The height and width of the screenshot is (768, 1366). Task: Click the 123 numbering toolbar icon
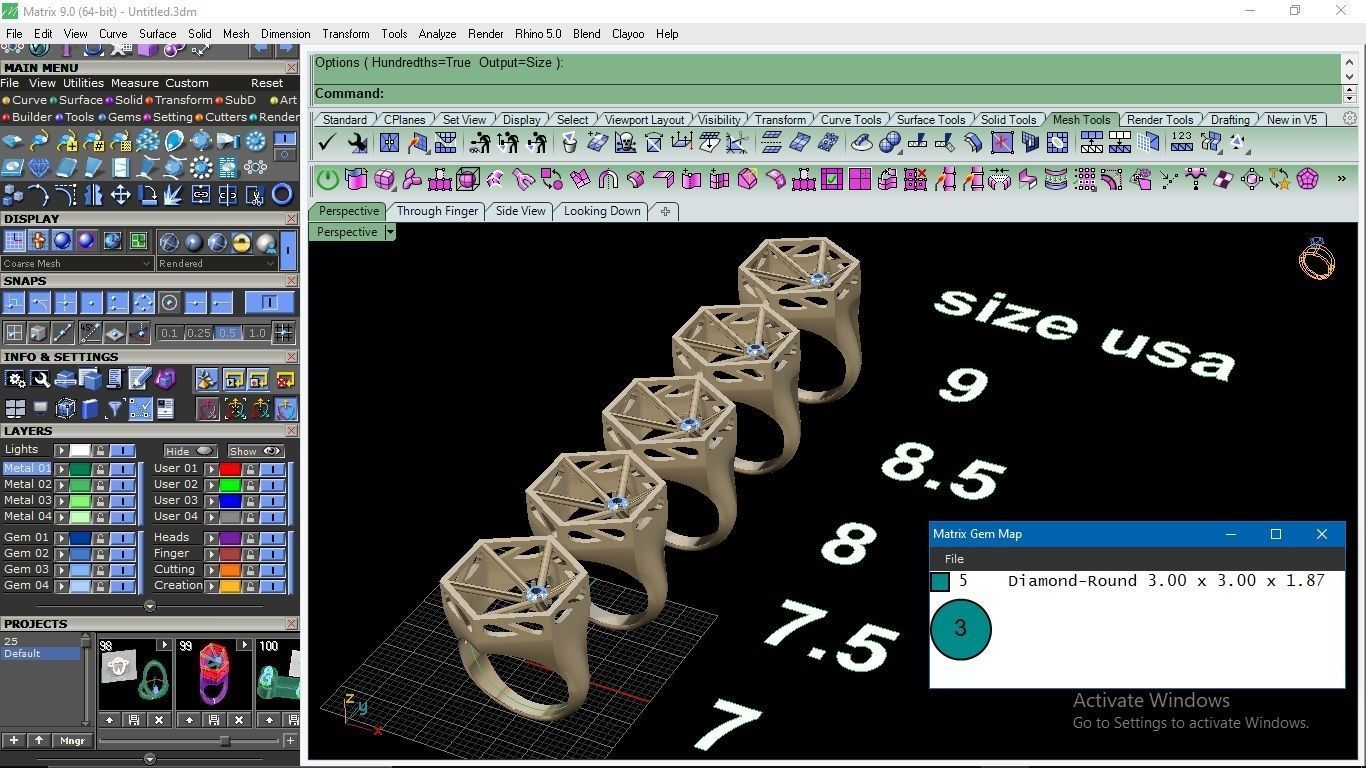pyautogui.click(x=1182, y=143)
